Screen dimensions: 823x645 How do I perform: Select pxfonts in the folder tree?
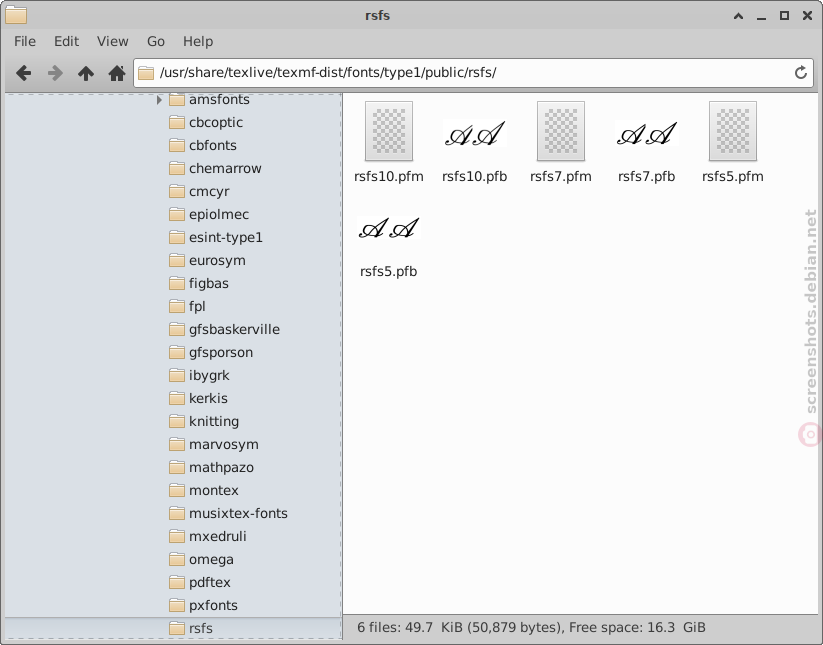(213, 606)
